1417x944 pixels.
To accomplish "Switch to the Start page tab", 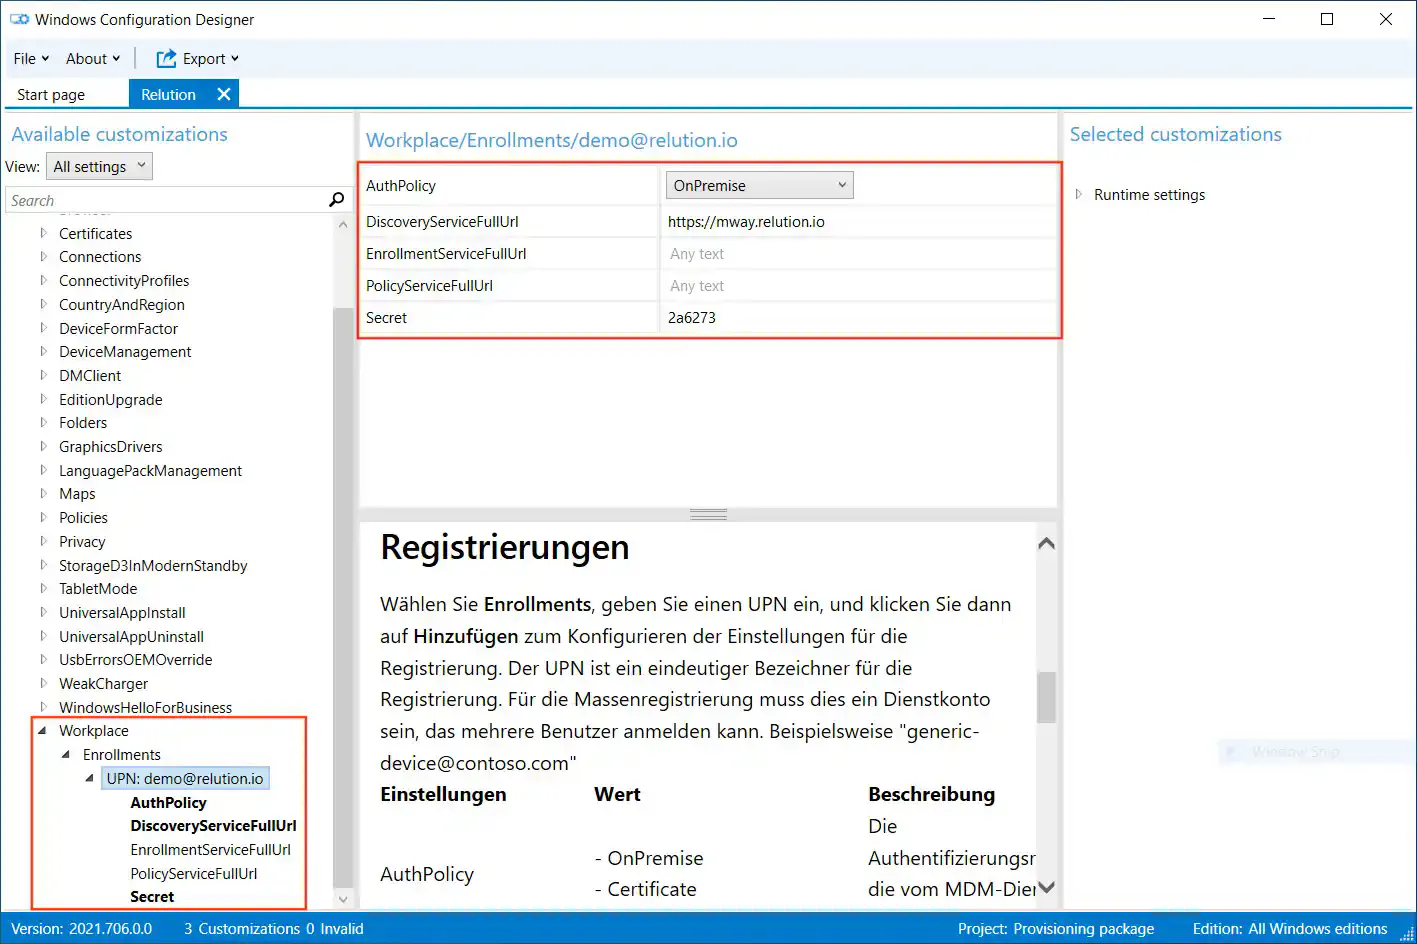I will [50, 93].
